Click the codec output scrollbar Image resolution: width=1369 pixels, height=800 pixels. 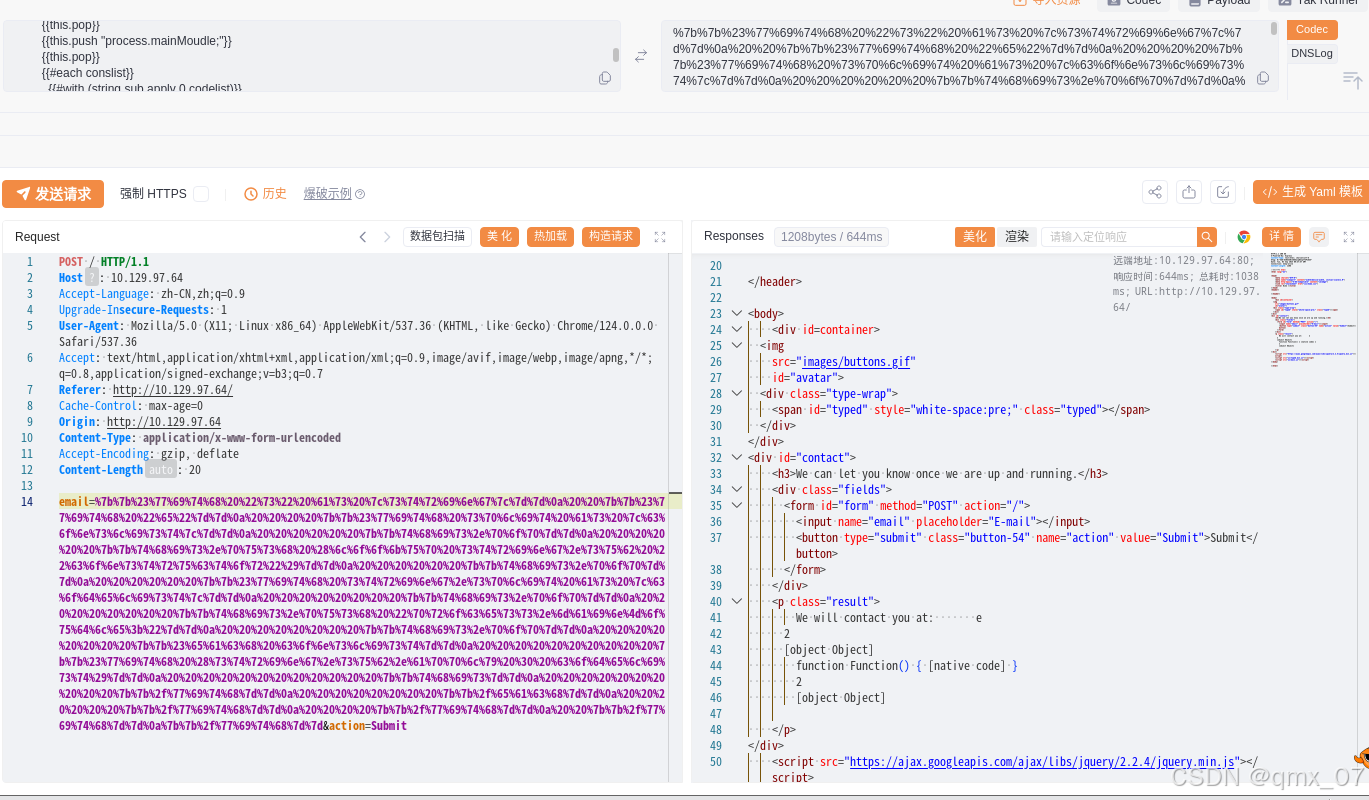pyautogui.click(x=1274, y=29)
